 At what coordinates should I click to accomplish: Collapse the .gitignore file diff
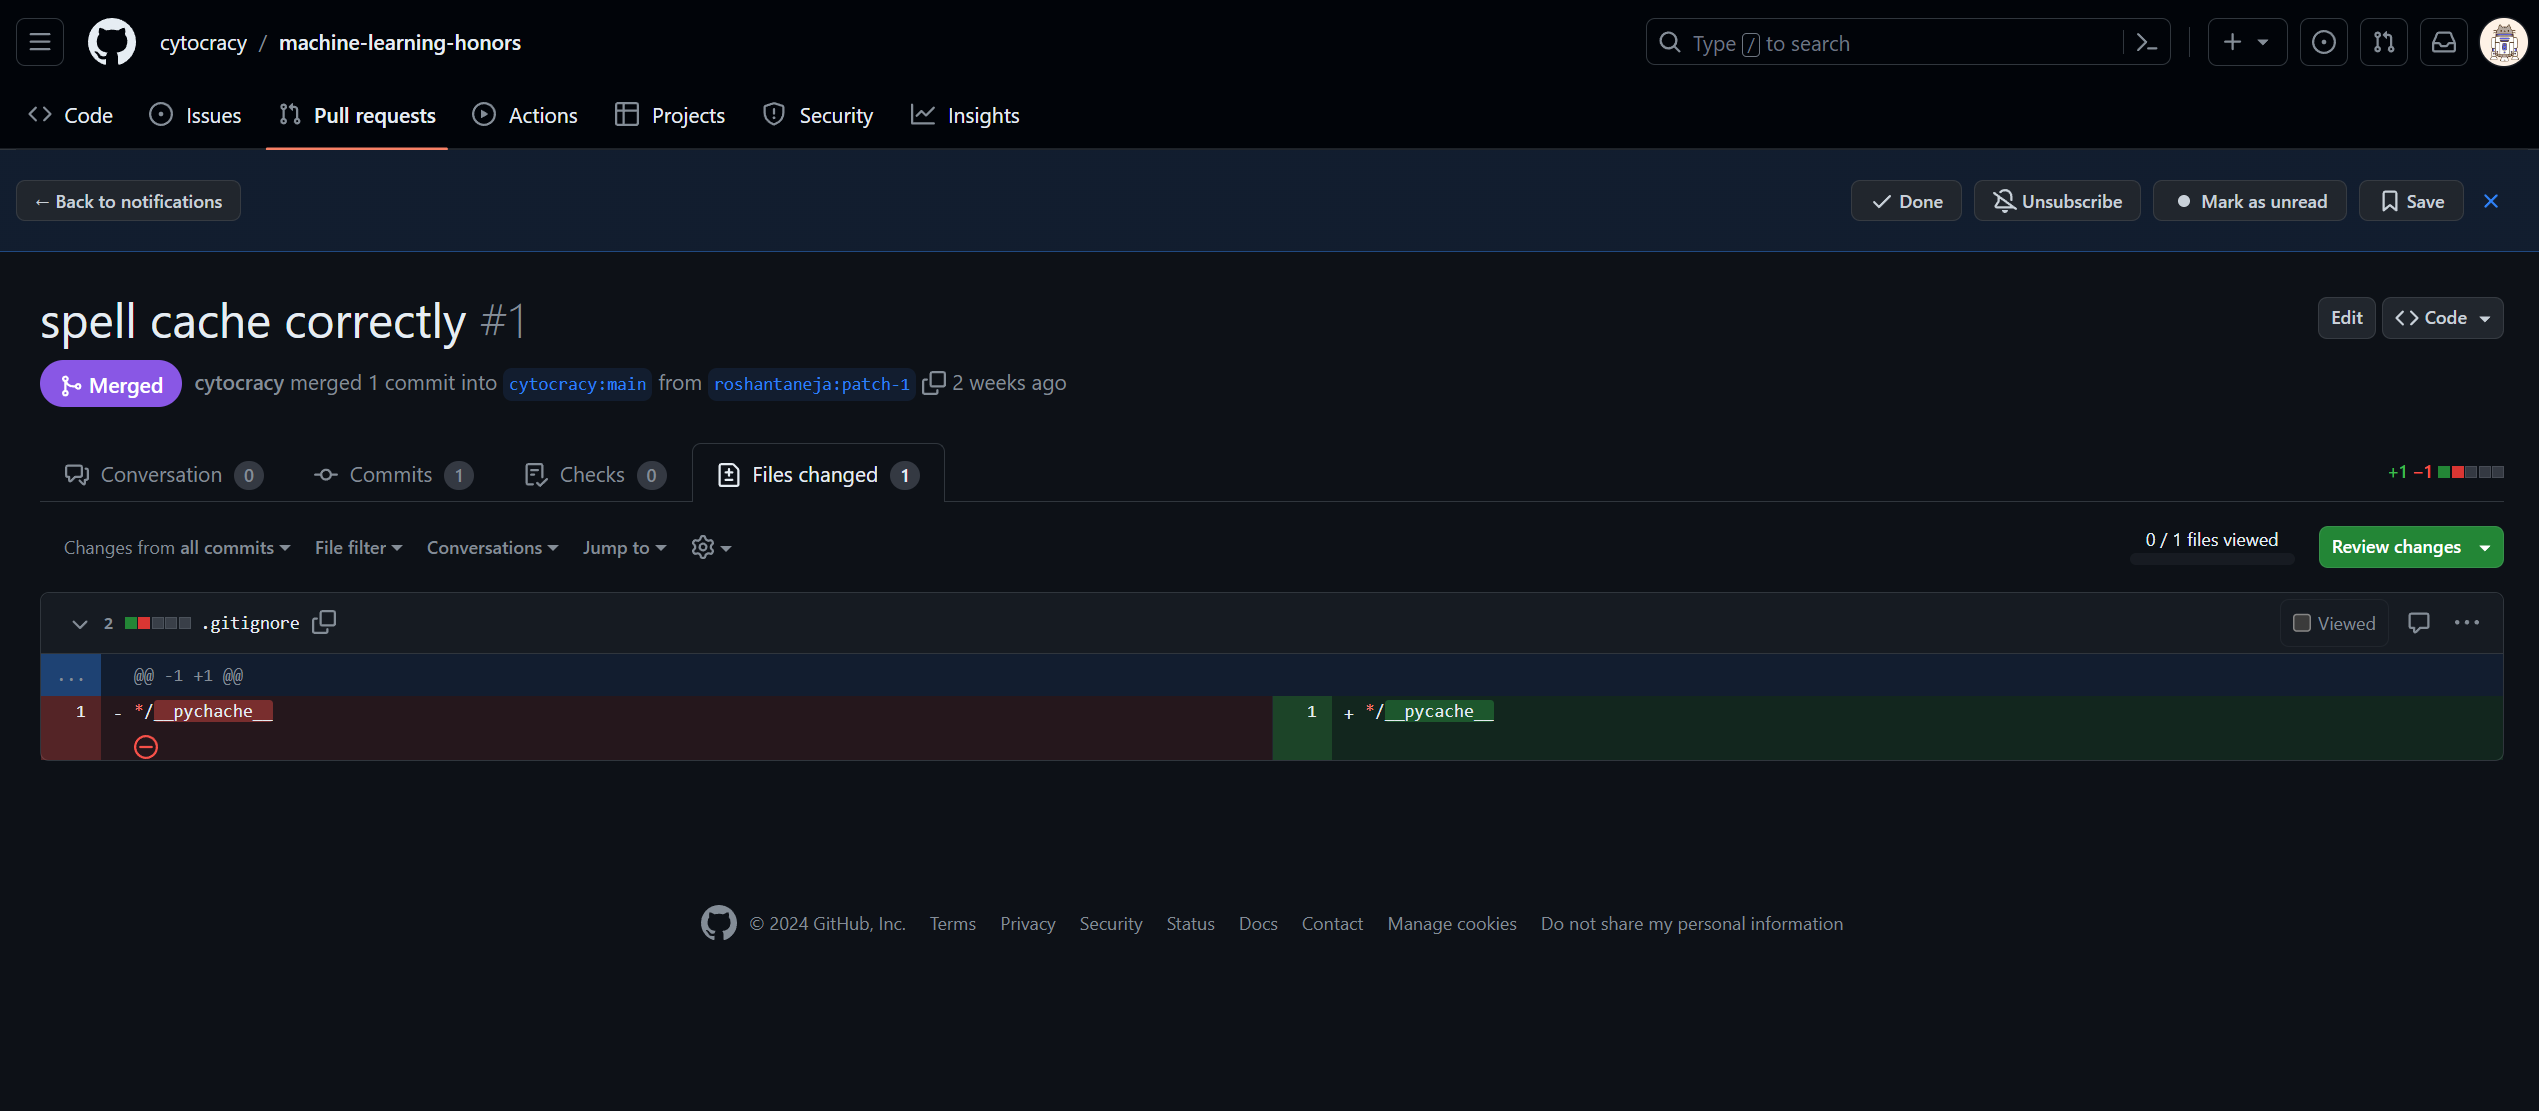tap(80, 623)
